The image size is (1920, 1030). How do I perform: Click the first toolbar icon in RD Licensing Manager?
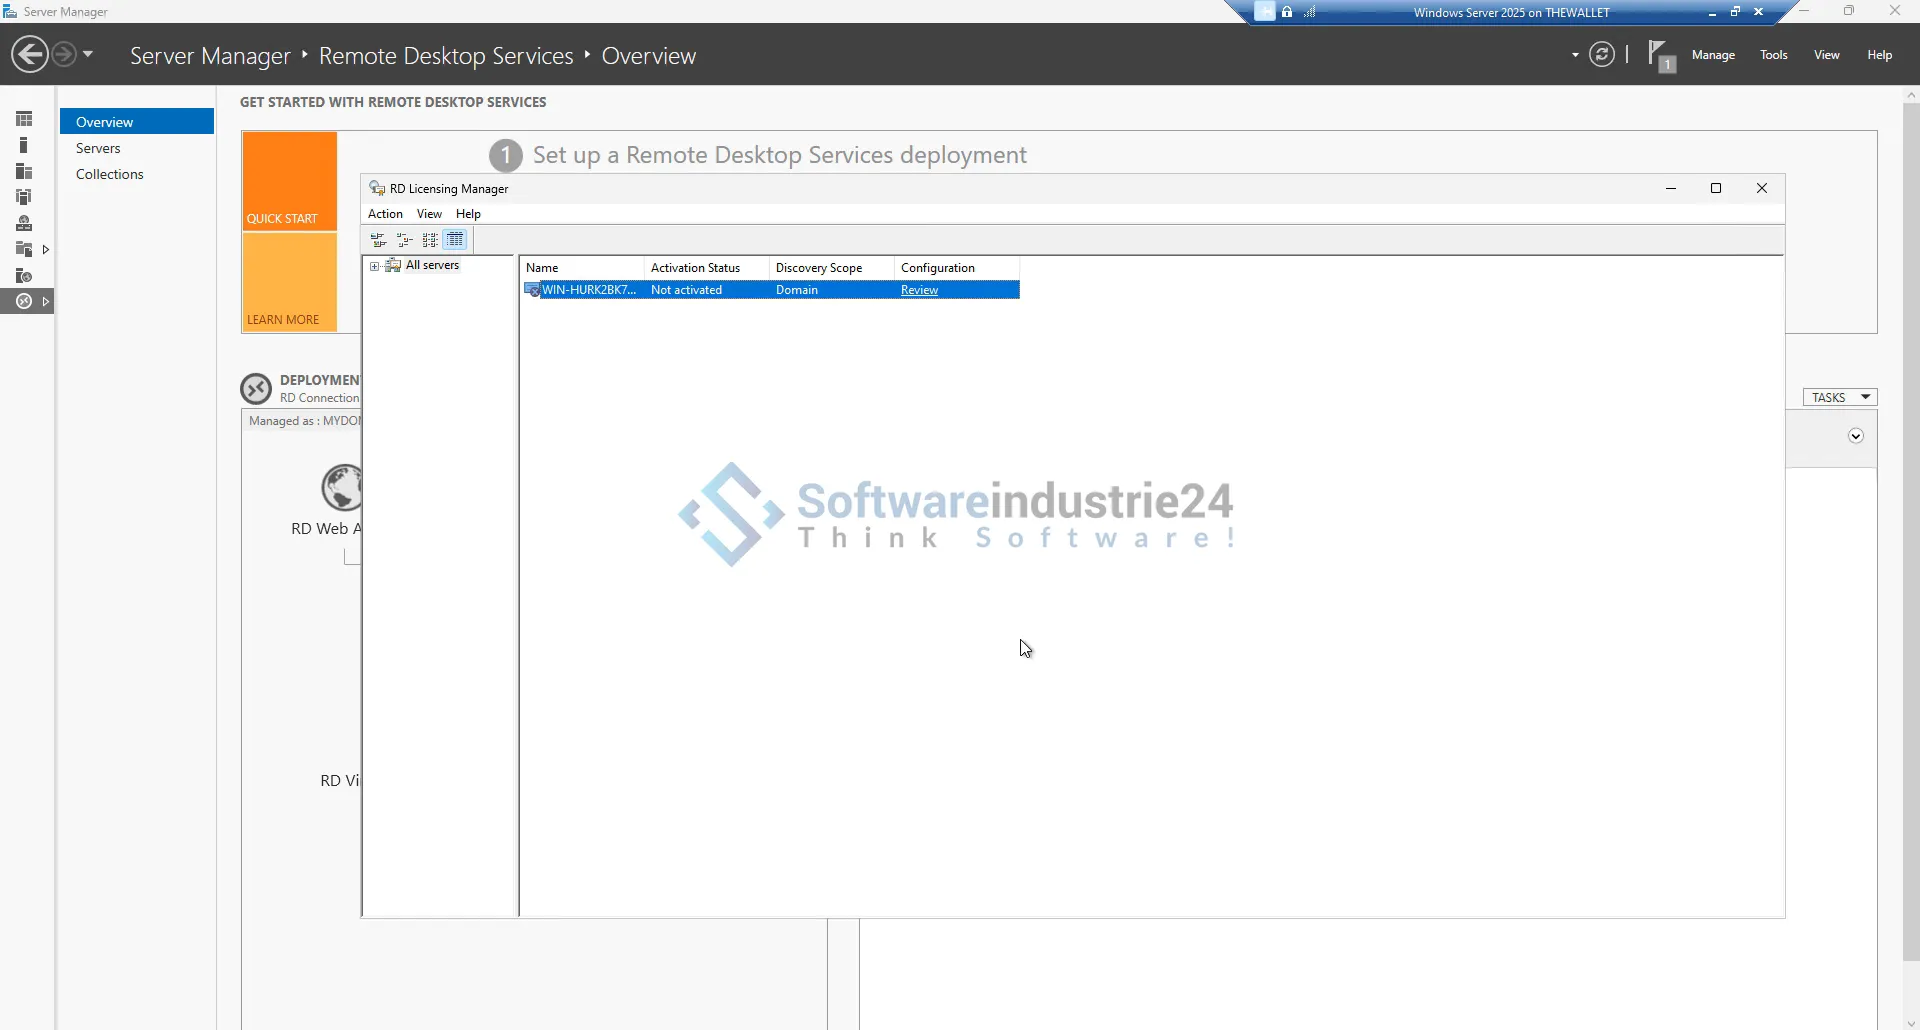click(378, 240)
